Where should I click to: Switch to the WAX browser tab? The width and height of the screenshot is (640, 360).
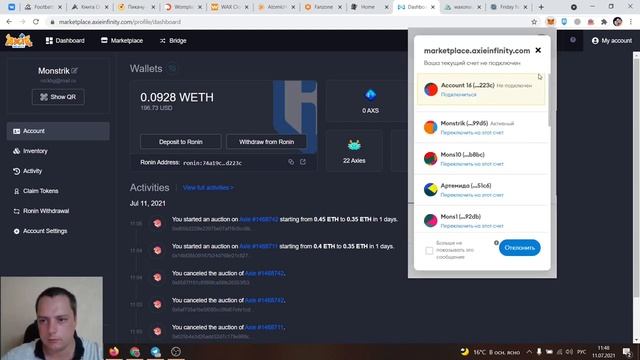230,7
